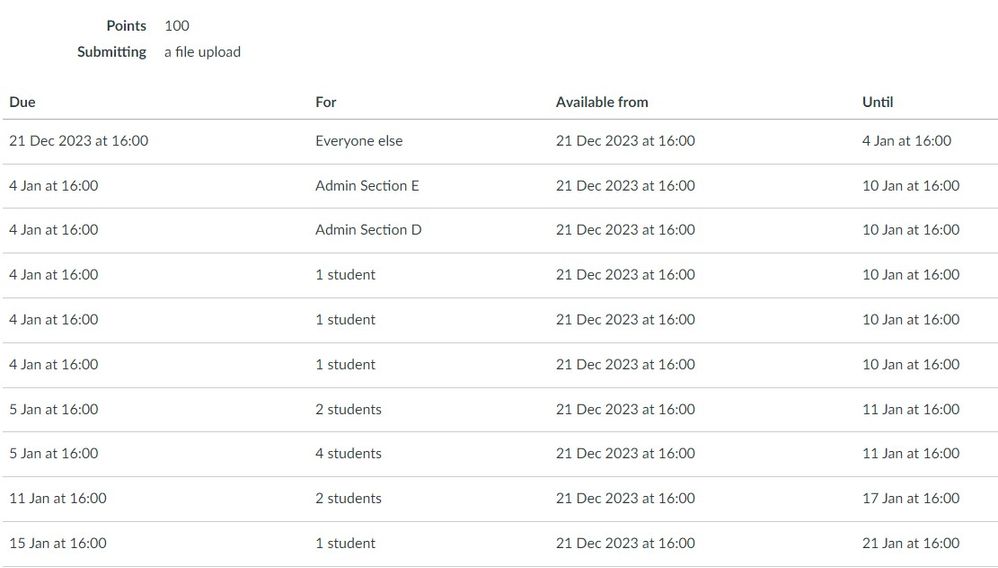Click the '4 Jan at 16:00' until date
This screenshot has height=568, width=998.
tap(907, 141)
